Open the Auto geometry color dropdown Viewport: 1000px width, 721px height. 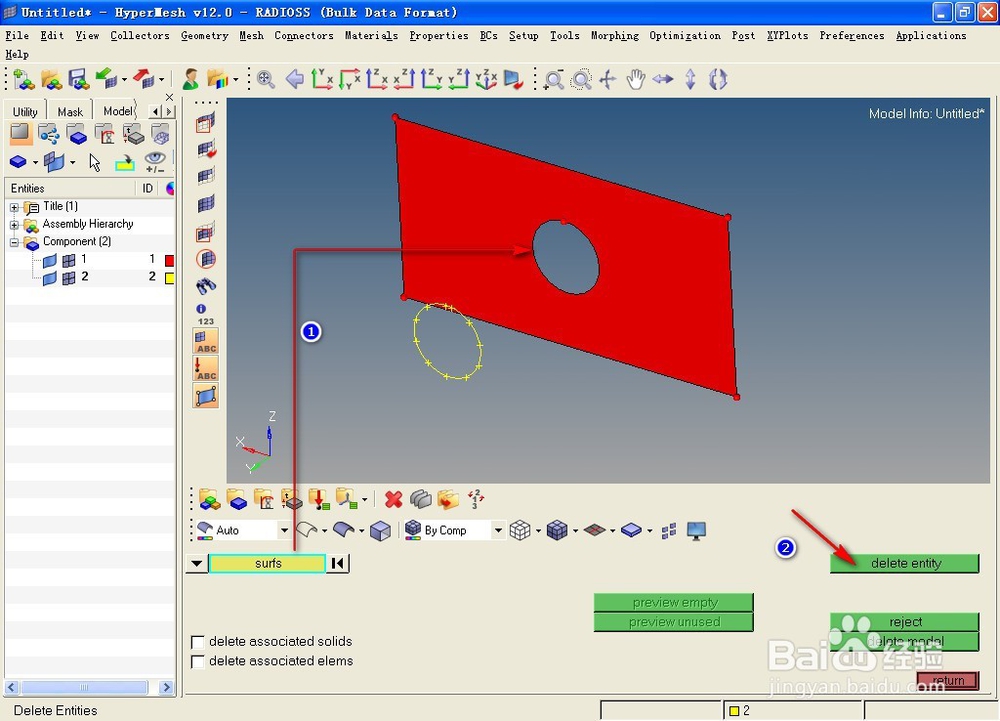pos(284,530)
